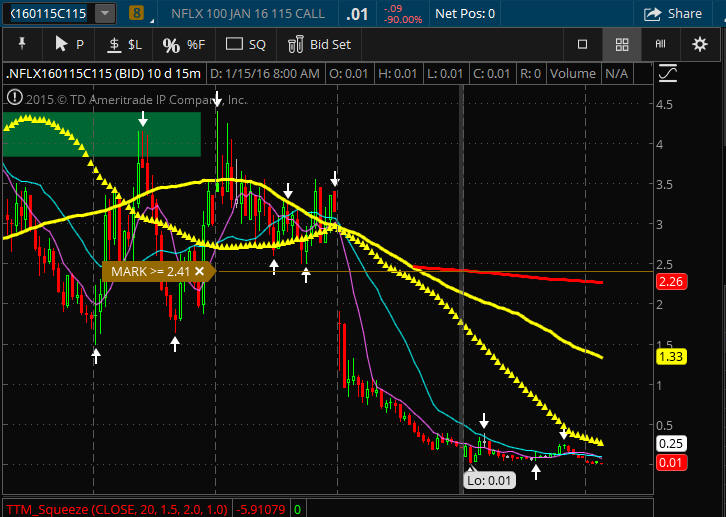Click the green shaded rectangle zone
Image resolution: width=726 pixels, height=517 pixels.
point(102,135)
